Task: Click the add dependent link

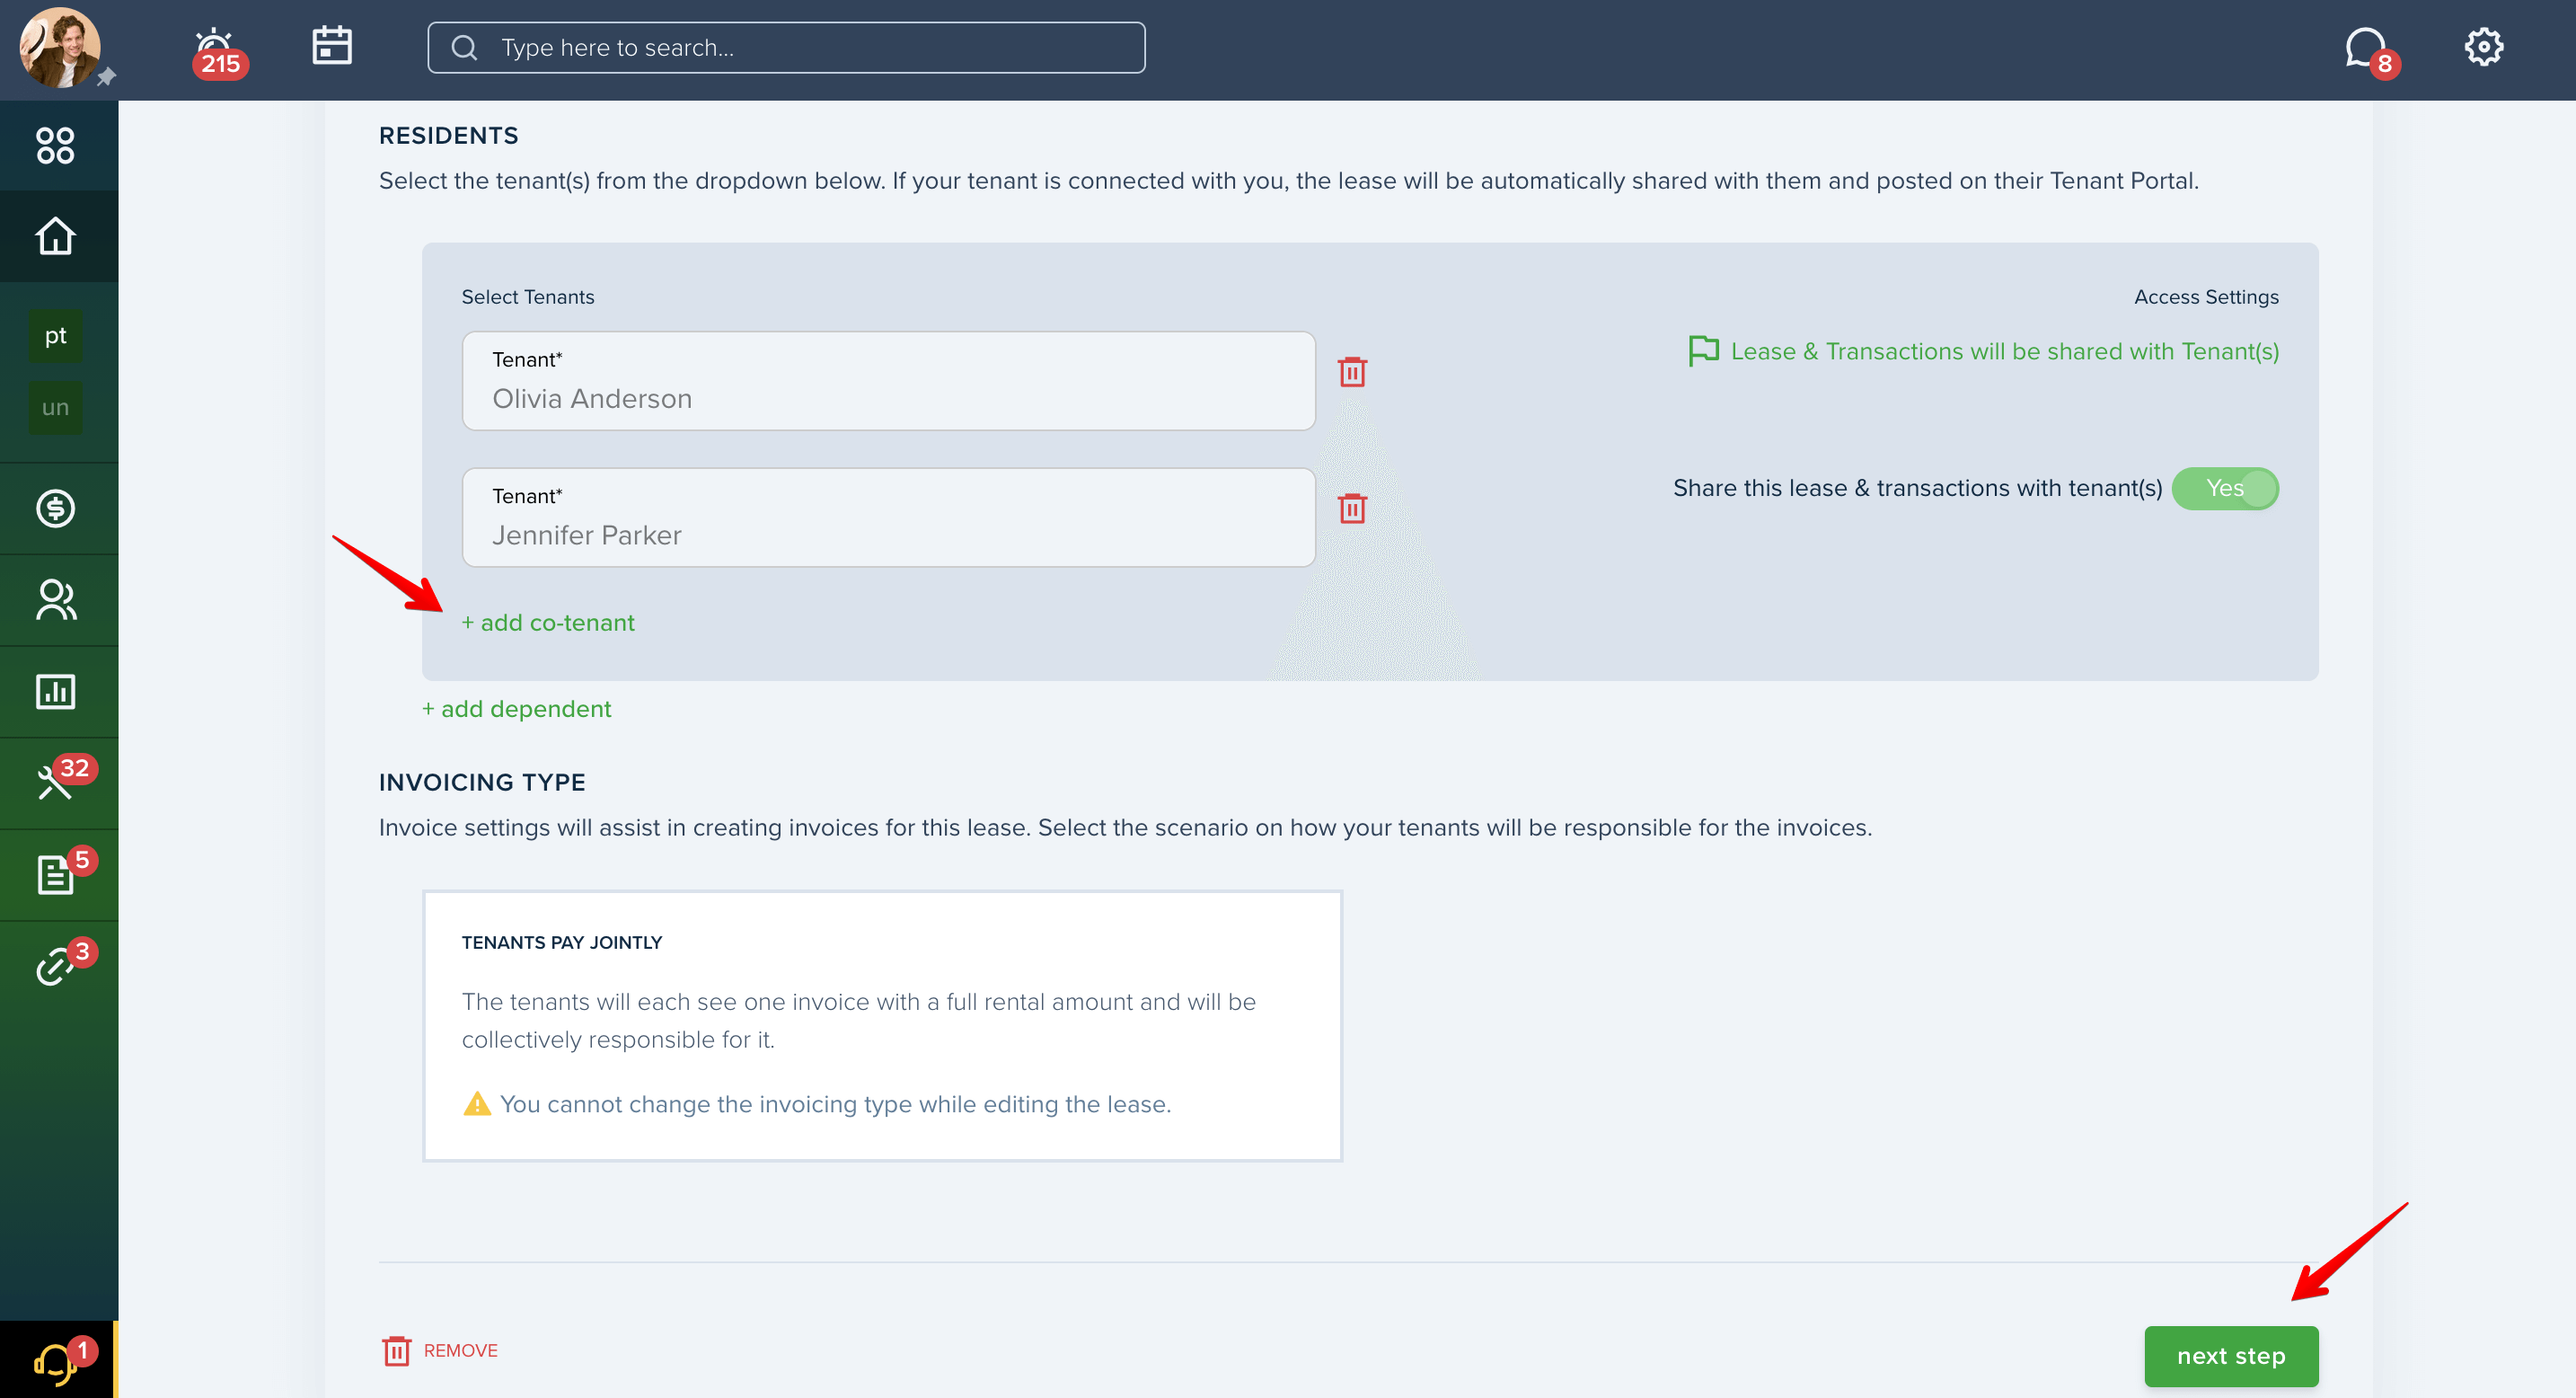Action: click(516, 708)
